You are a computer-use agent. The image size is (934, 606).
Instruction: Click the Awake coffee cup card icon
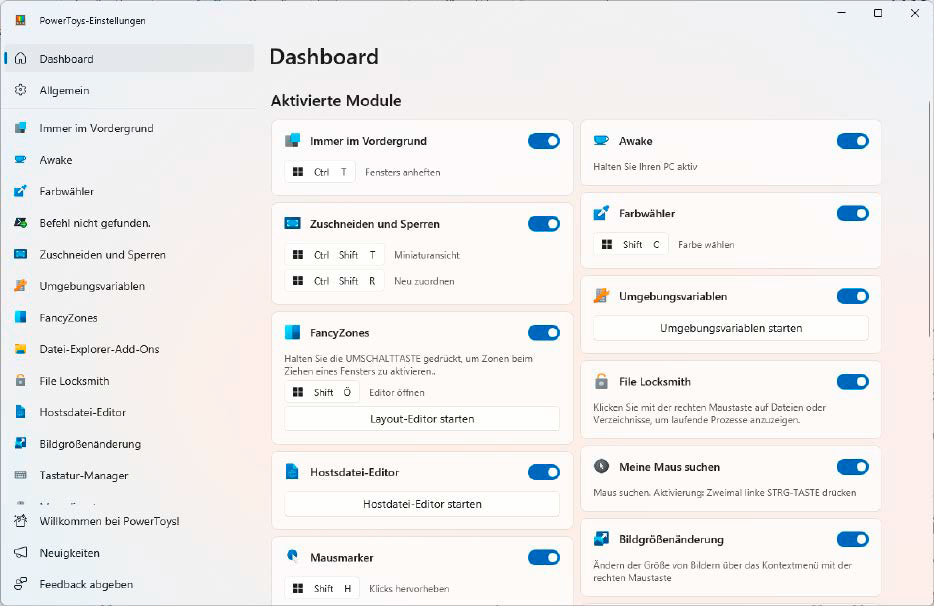click(x=602, y=141)
